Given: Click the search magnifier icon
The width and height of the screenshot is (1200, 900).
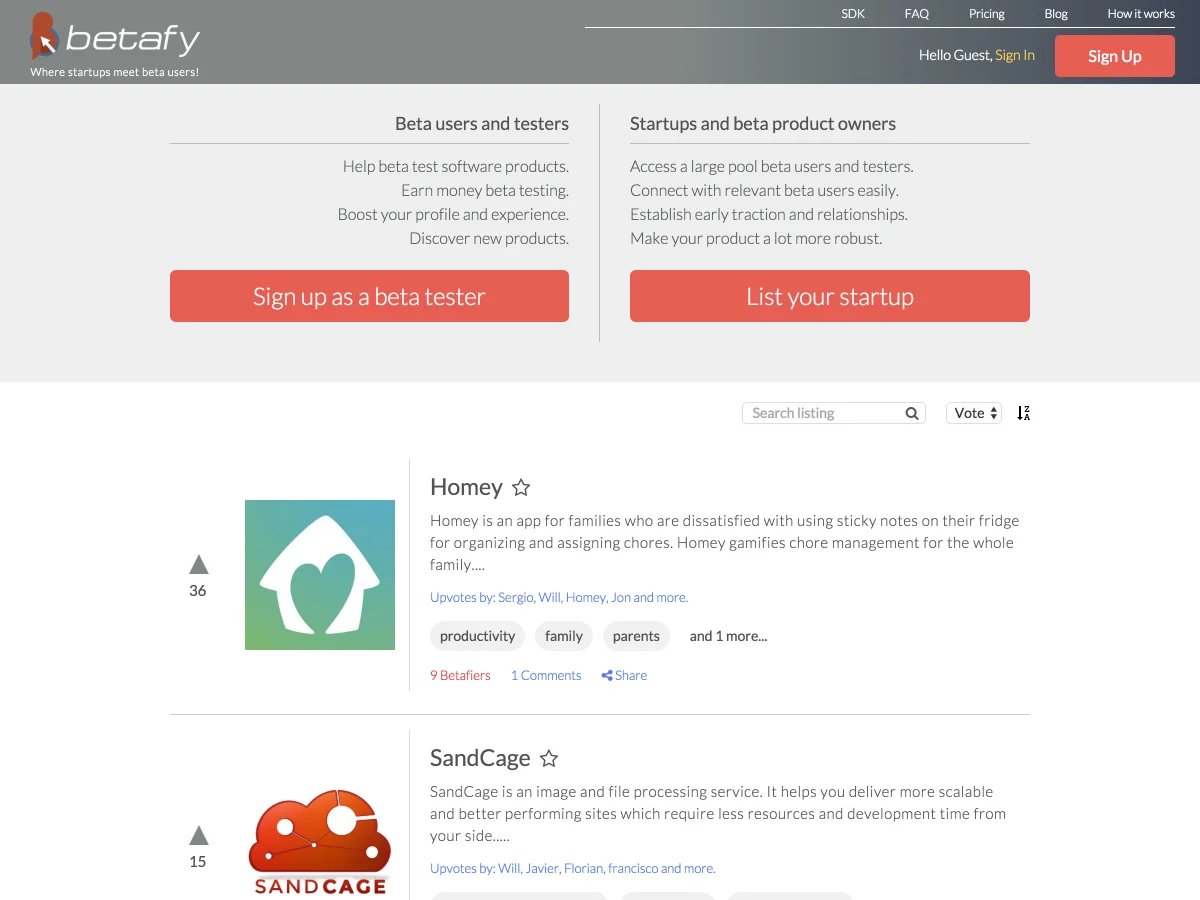Looking at the screenshot, I should point(912,413).
